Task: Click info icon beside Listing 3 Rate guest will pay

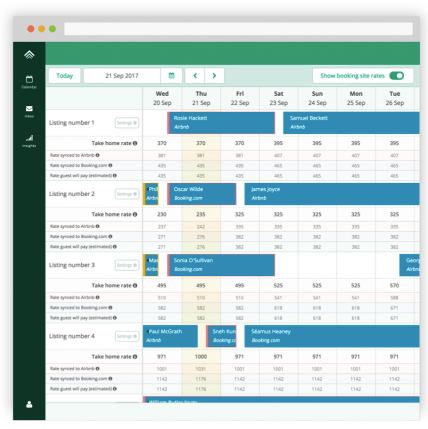Action: click(x=115, y=318)
